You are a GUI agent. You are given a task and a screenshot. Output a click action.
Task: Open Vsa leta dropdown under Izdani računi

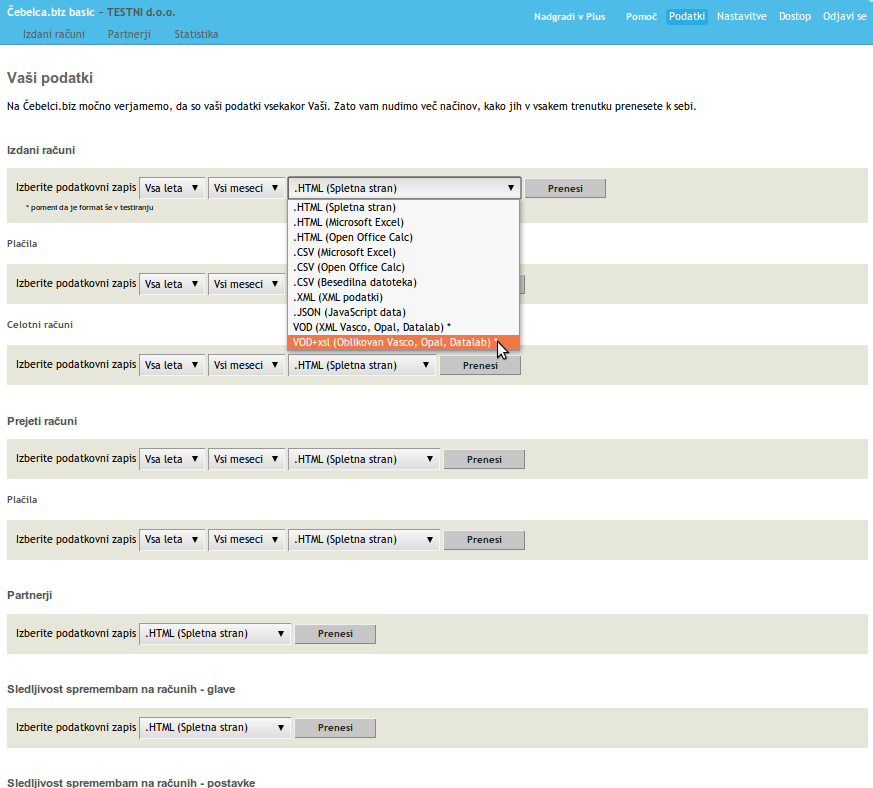click(x=172, y=188)
